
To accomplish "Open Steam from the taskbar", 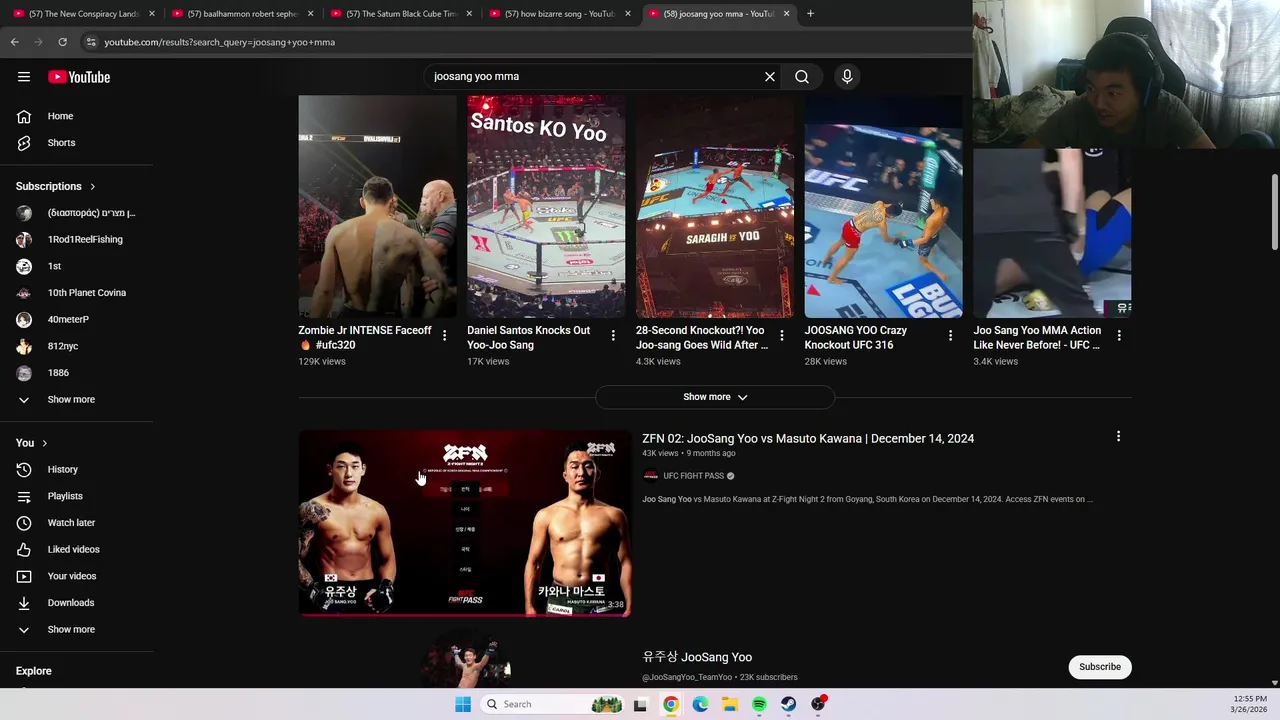I will [789, 704].
